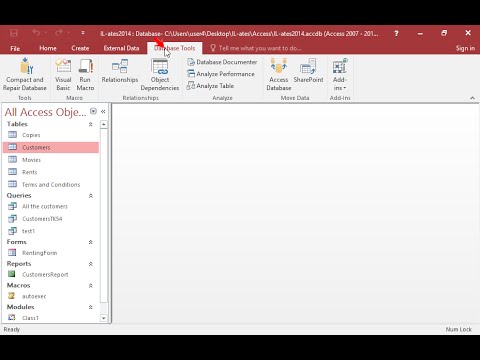Image resolution: width=480 pixels, height=360 pixels.
Task: Open the Relationships window
Action: click(x=120, y=71)
